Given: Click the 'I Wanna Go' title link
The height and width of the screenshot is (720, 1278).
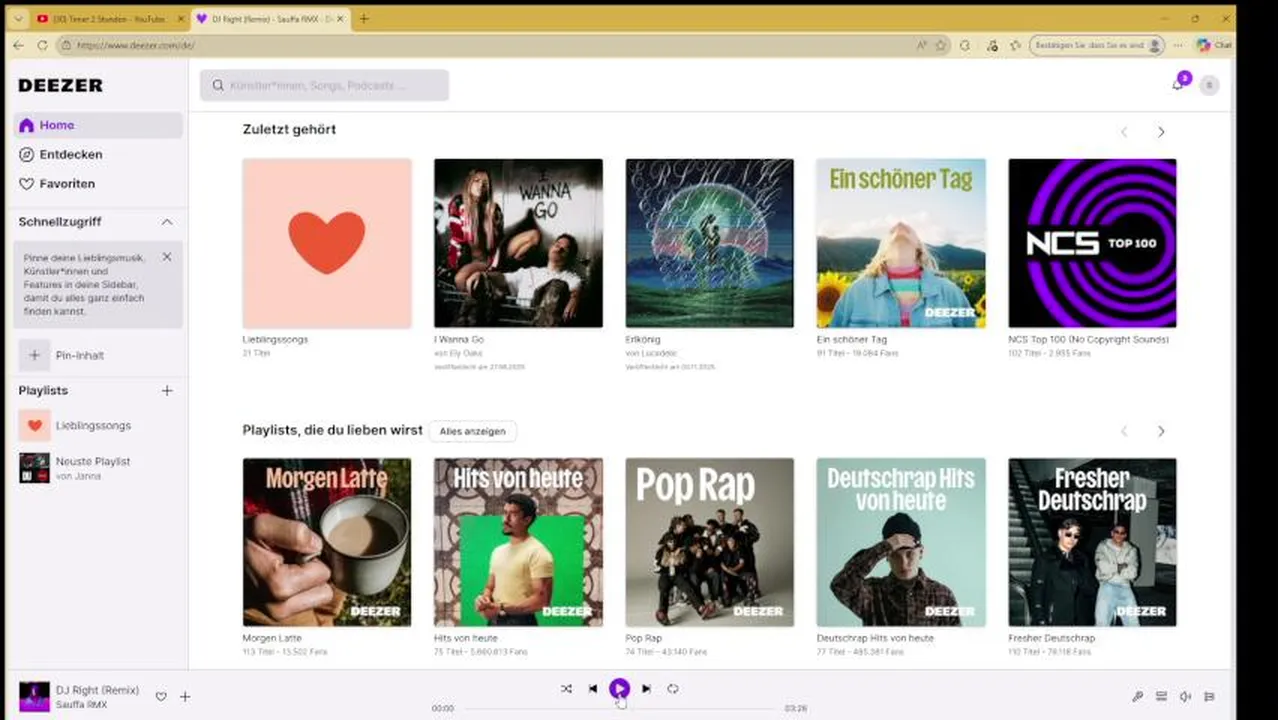Looking at the screenshot, I should tap(459, 340).
